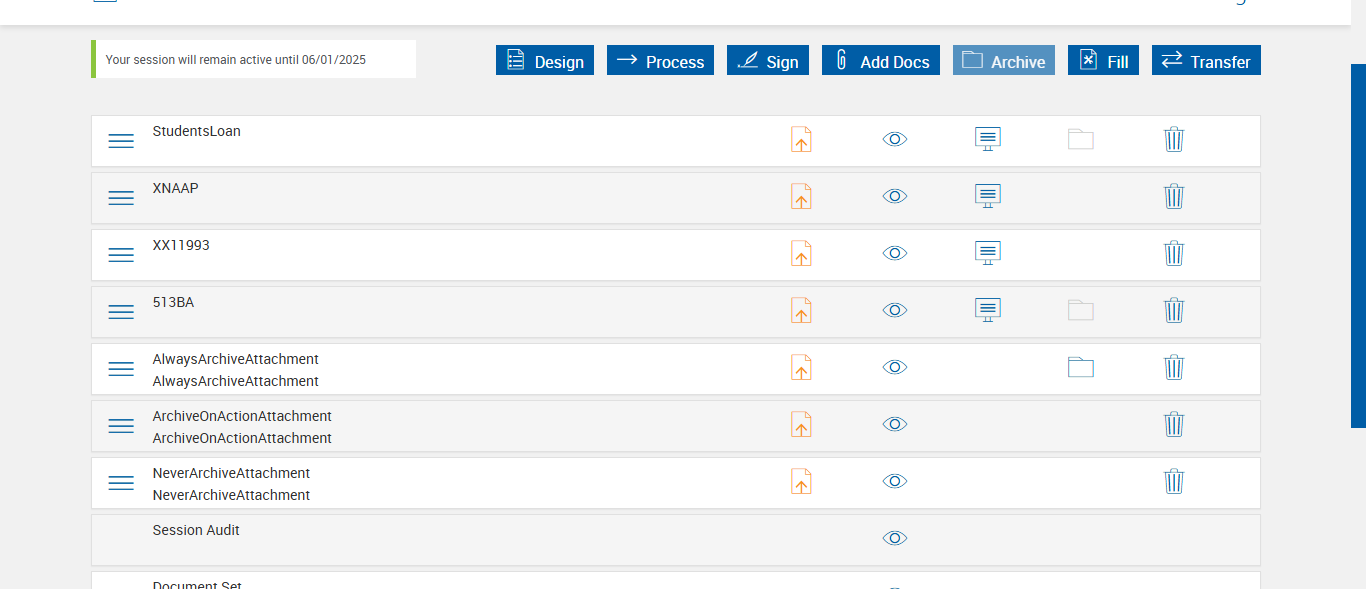The height and width of the screenshot is (589, 1366).
Task: Preview 513BA with the eye icon
Action: [895, 310]
